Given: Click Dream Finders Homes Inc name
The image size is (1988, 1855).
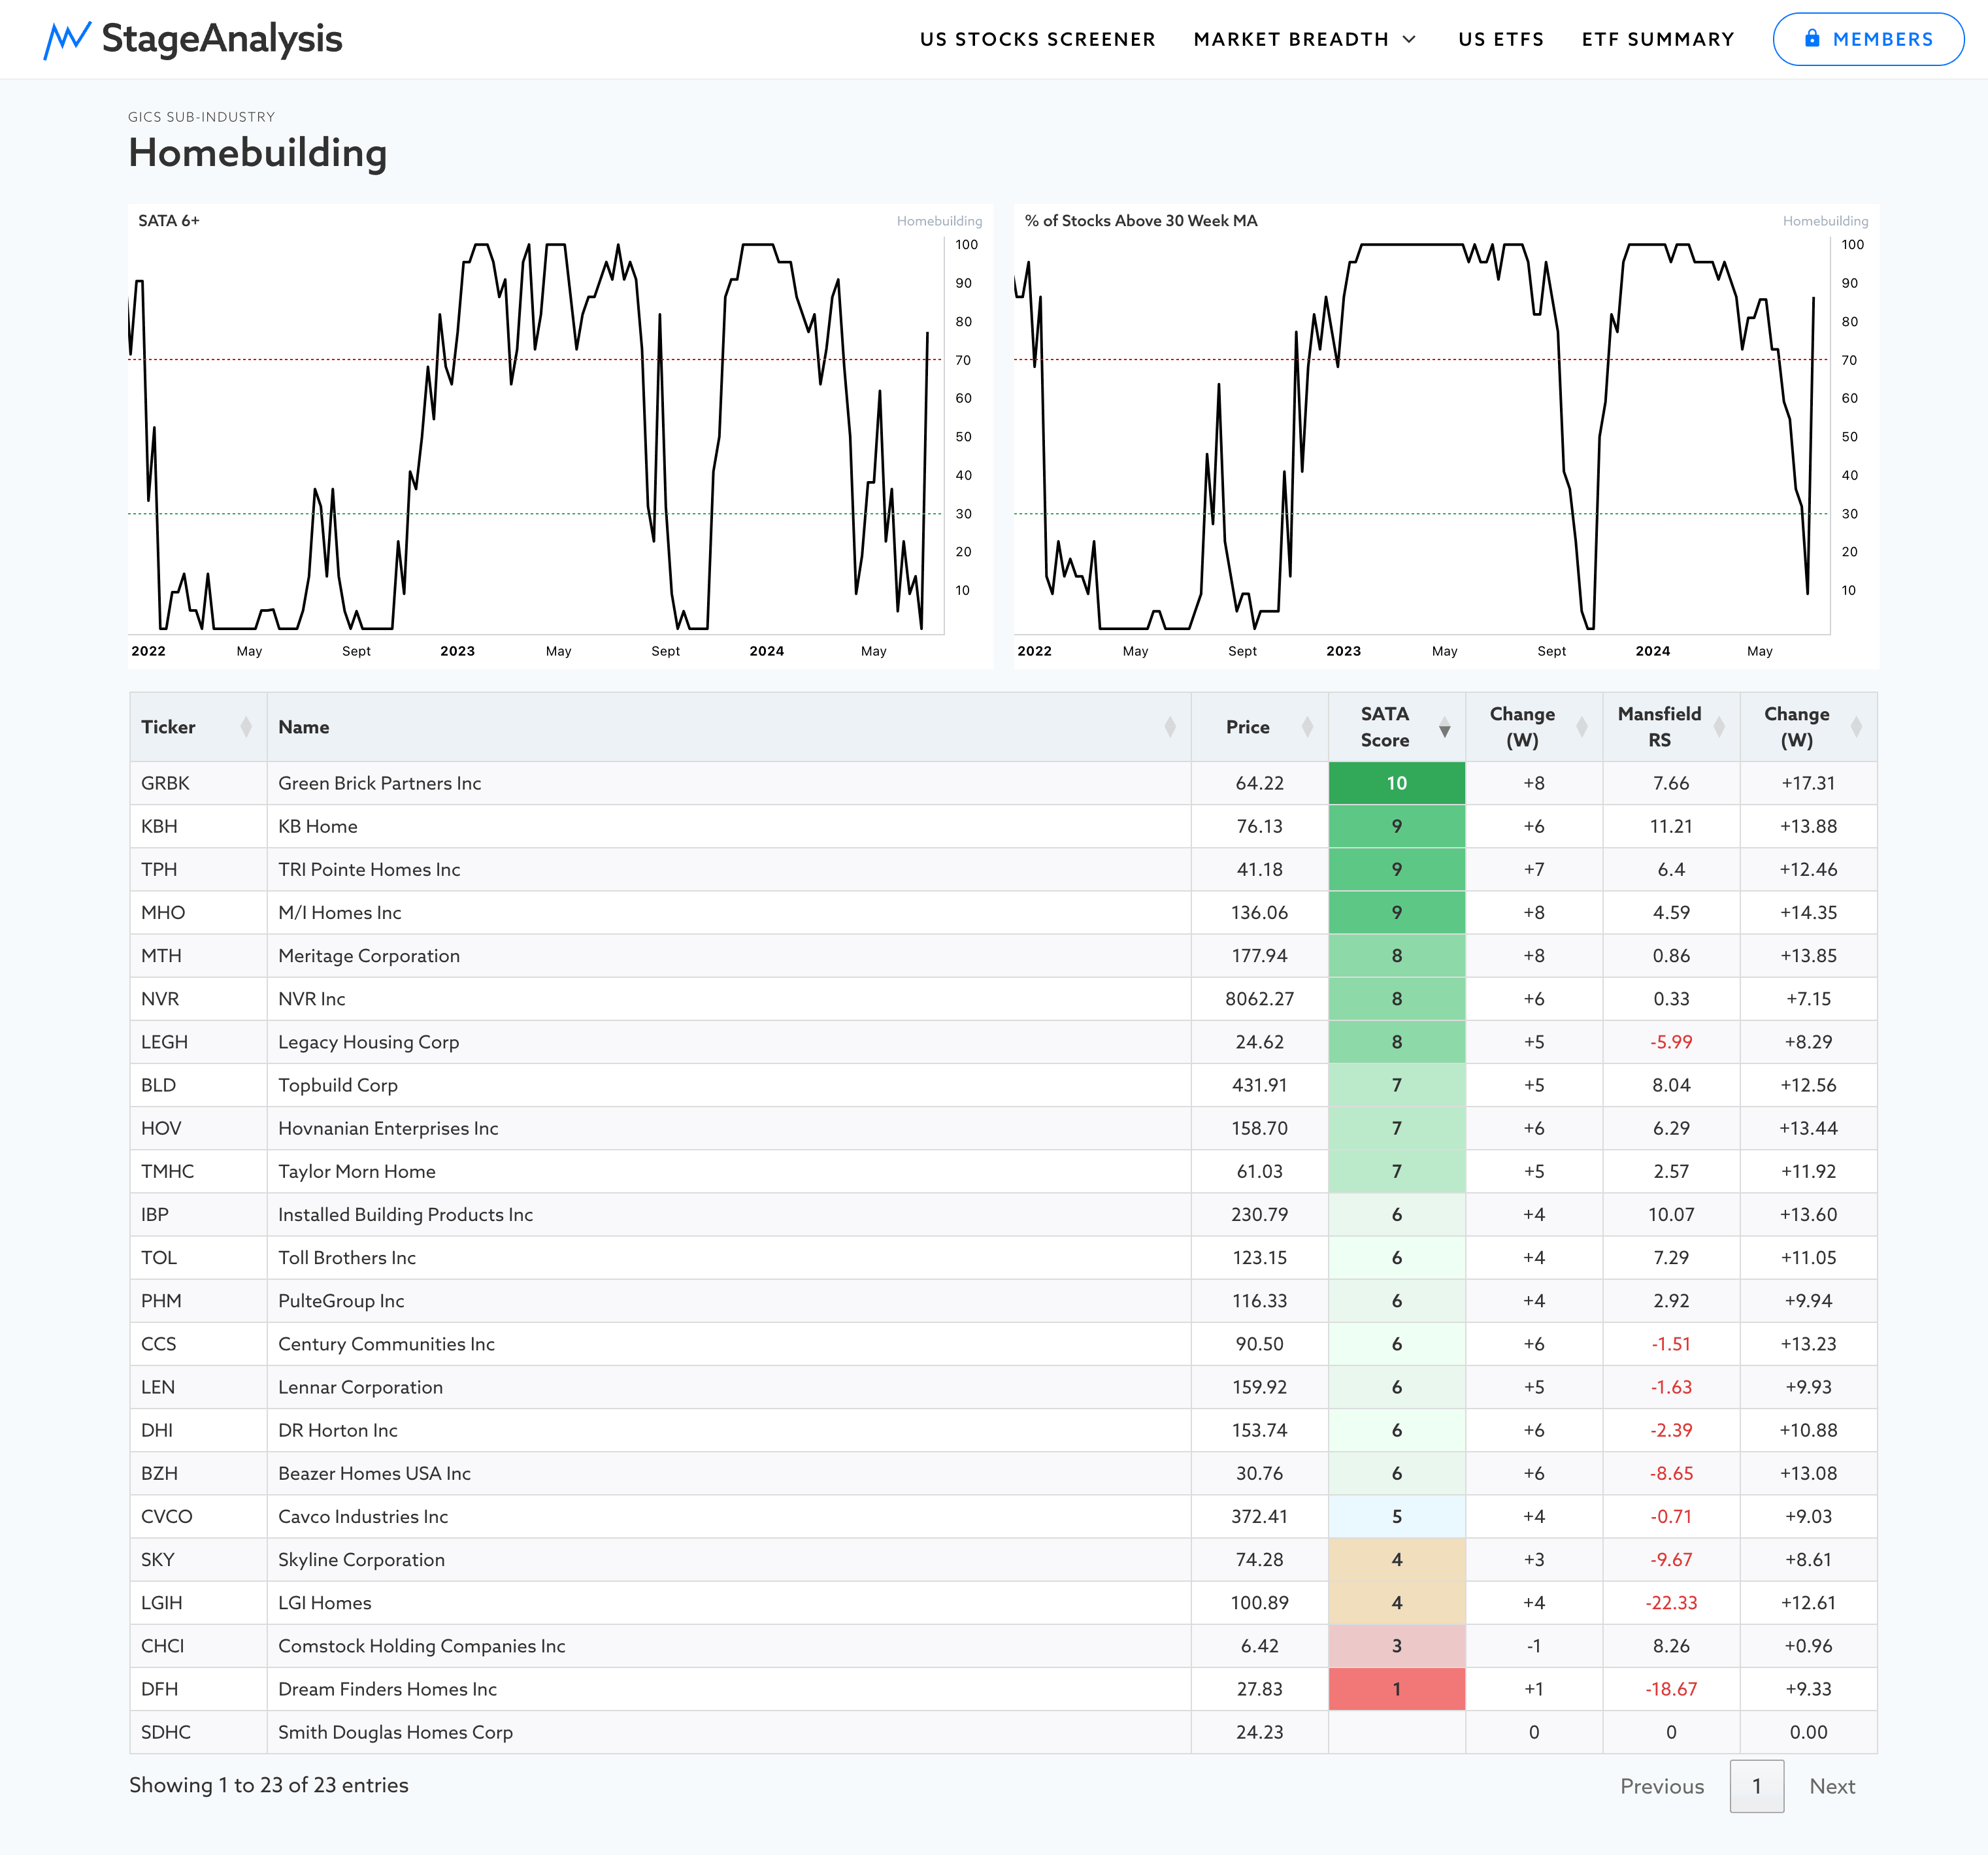Looking at the screenshot, I should tap(387, 1689).
